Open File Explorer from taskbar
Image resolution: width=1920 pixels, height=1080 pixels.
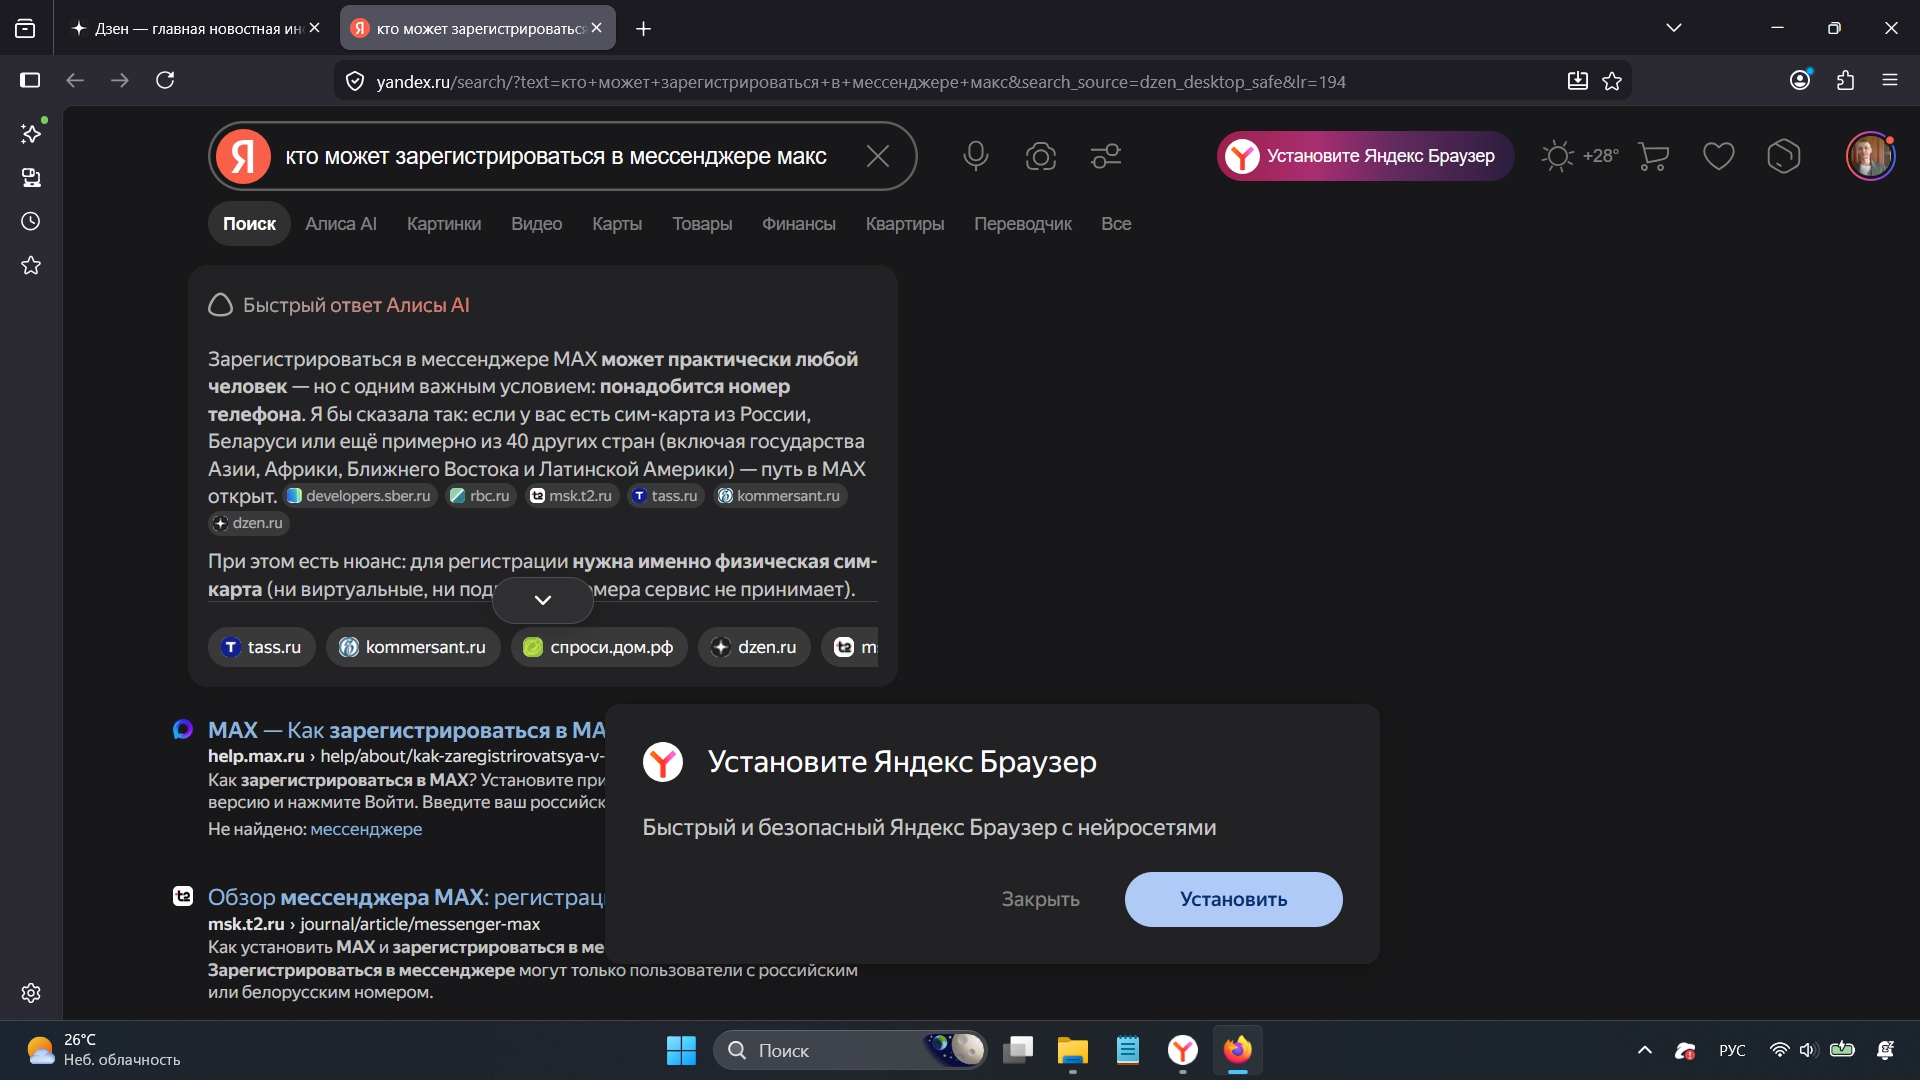1073,1050
